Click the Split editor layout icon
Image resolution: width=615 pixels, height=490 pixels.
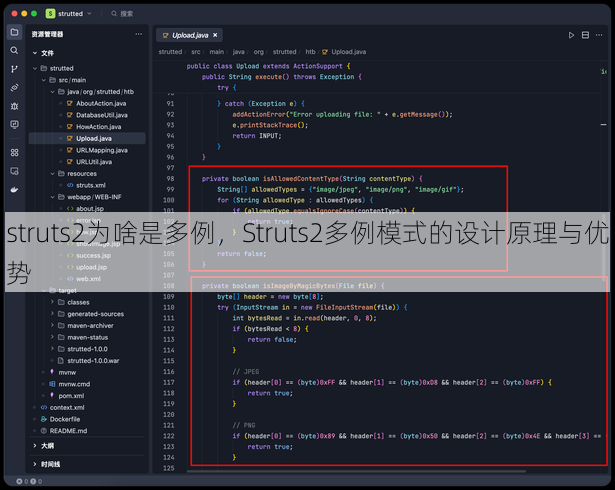click(x=585, y=35)
